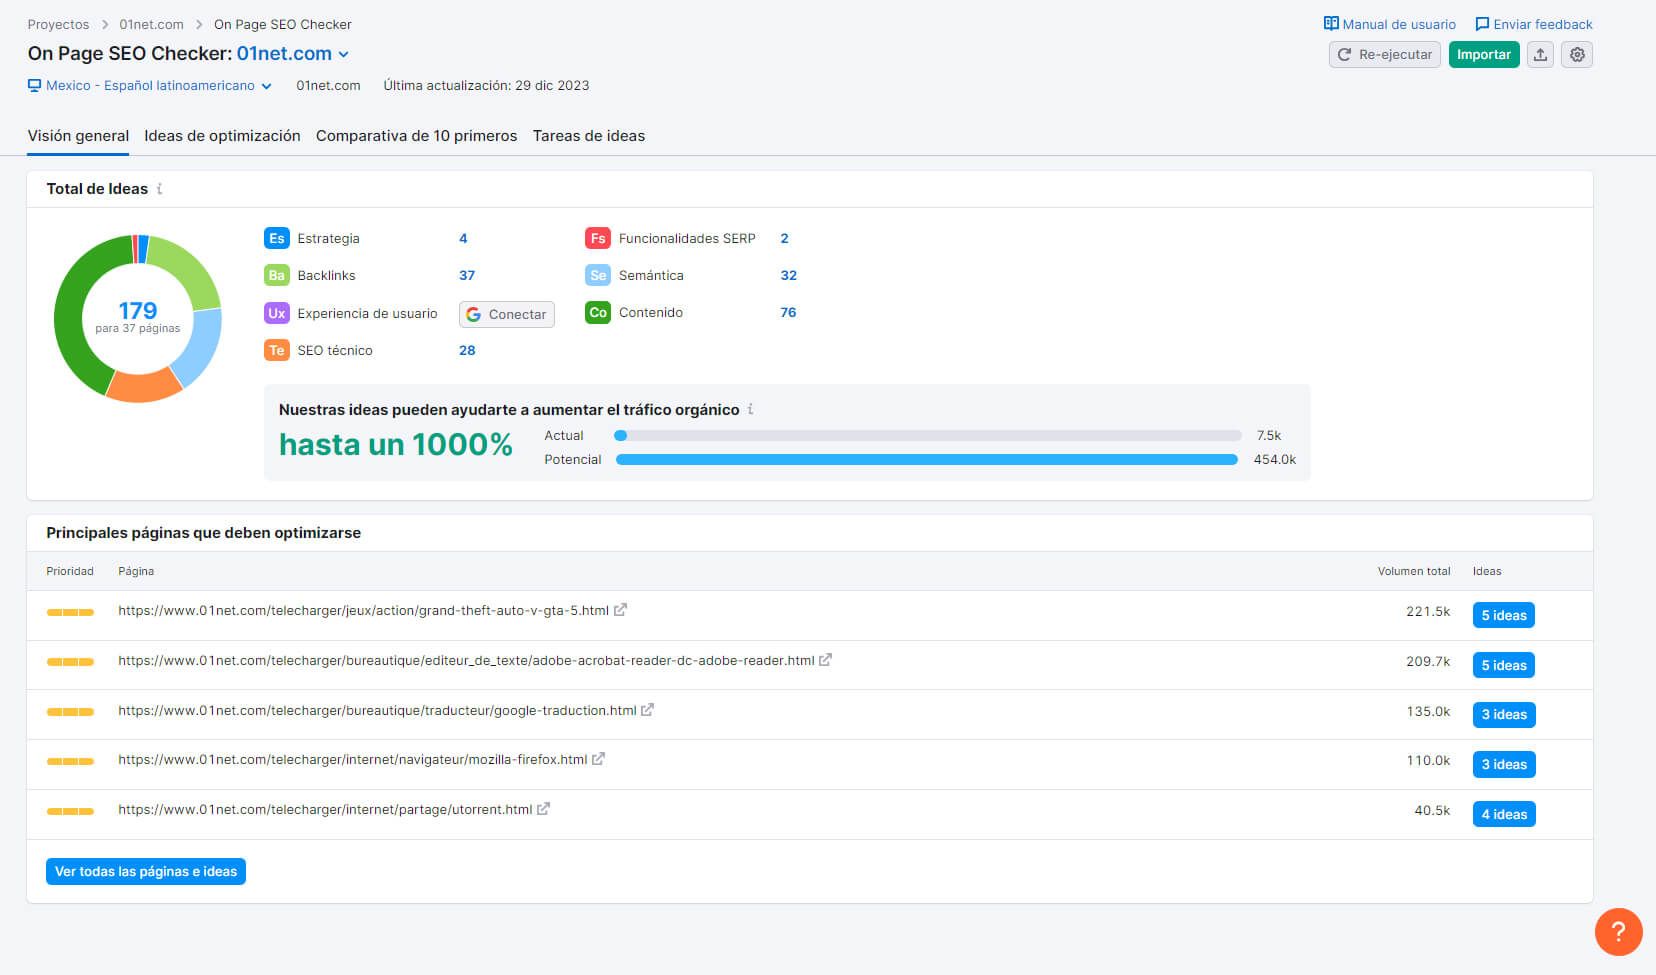Click 5 ideas button for adobe-reader page
Image resolution: width=1656 pixels, height=975 pixels.
[1503, 665]
